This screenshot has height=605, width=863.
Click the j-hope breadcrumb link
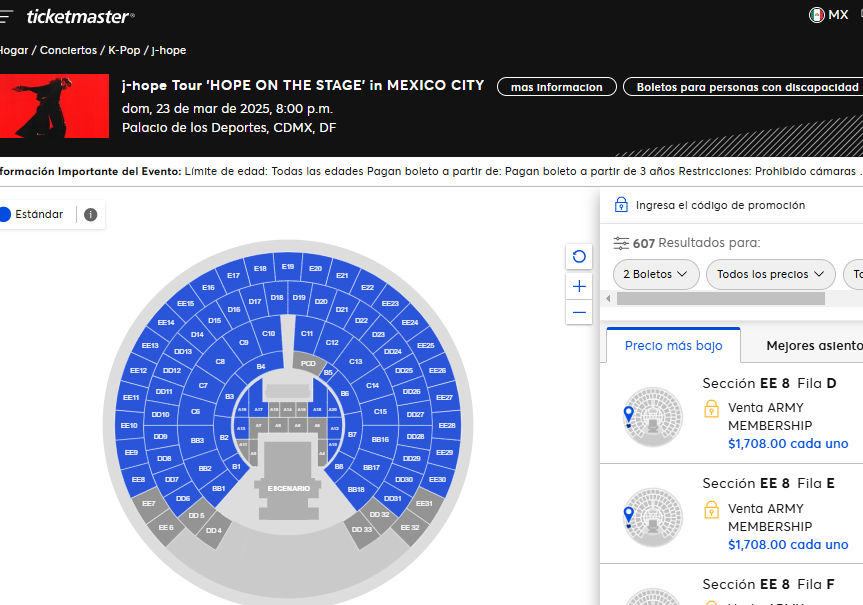(168, 50)
